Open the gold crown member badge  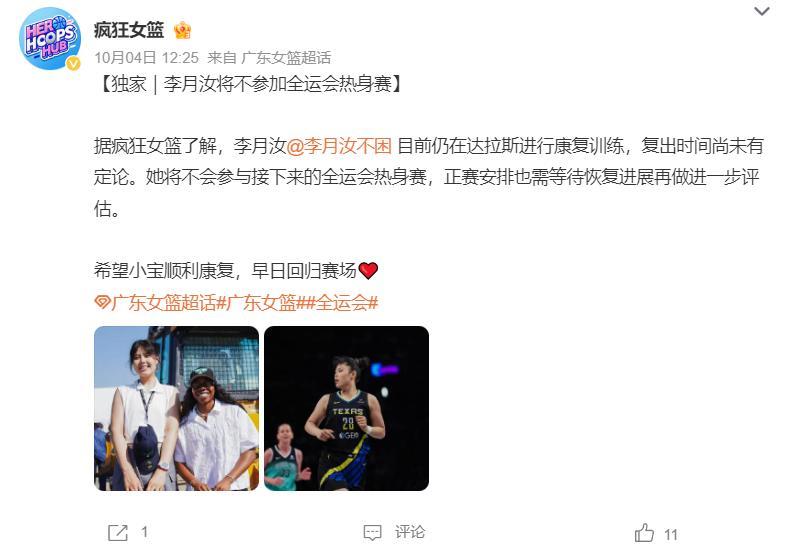click(x=182, y=31)
